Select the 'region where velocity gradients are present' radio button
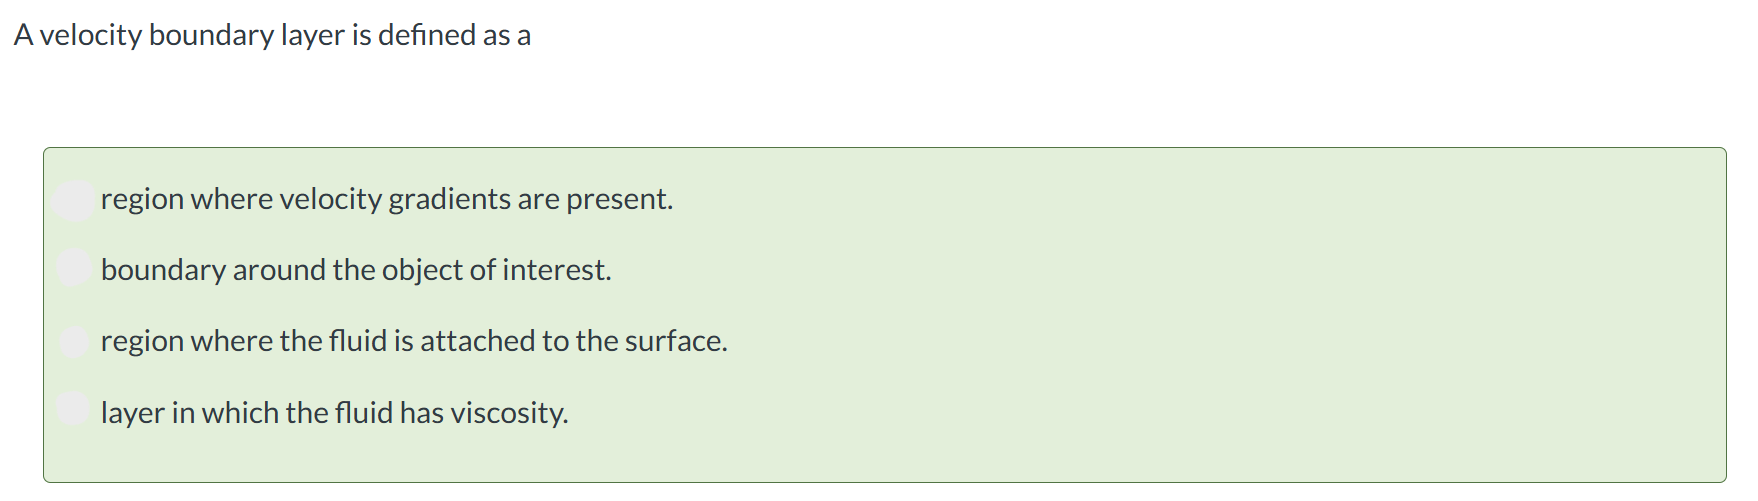The image size is (1758, 501). [x=74, y=199]
